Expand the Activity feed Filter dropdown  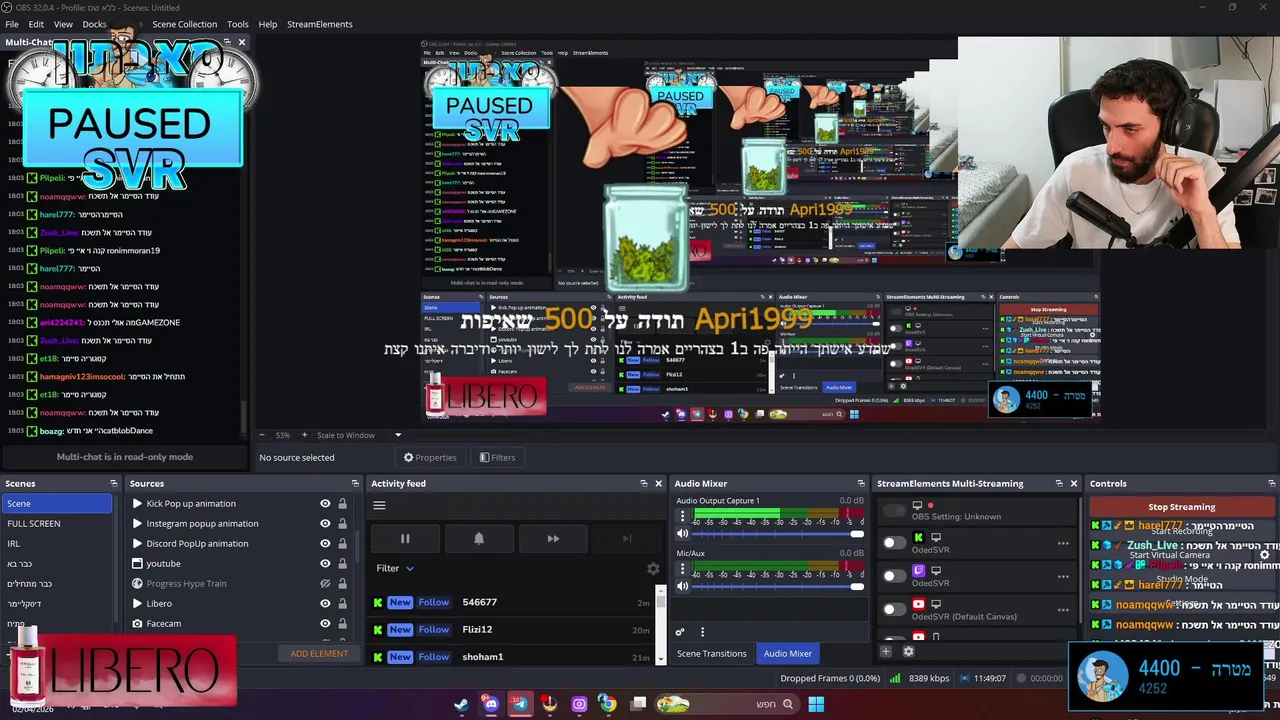(x=395, y=568)
